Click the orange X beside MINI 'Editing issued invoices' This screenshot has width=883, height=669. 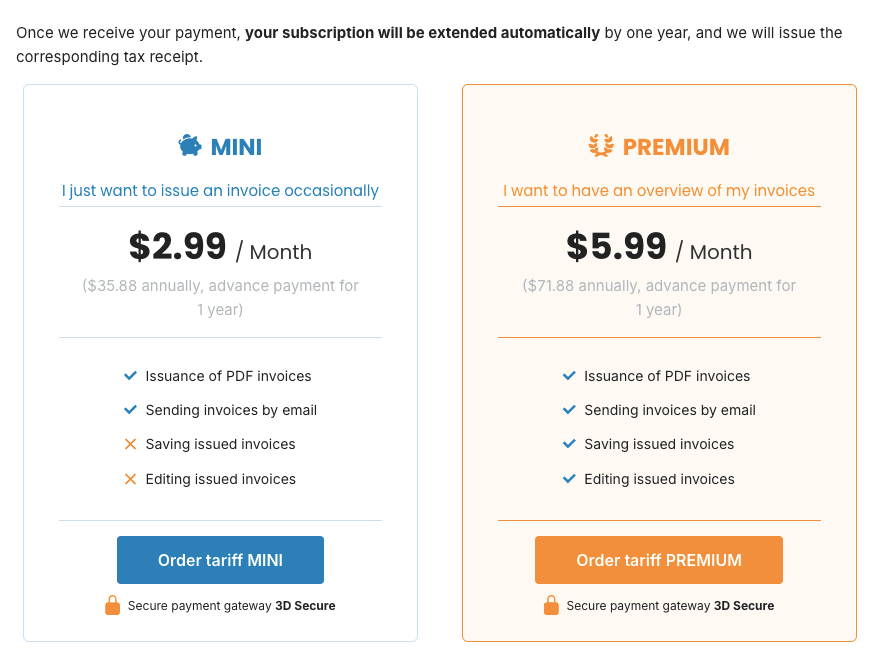coord(130,479)
